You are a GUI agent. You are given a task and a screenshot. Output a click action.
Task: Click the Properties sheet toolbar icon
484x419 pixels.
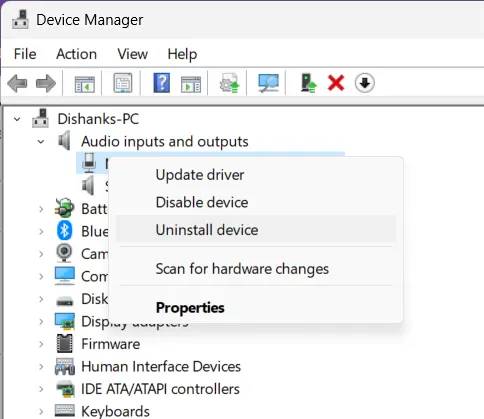coord(123,83)
